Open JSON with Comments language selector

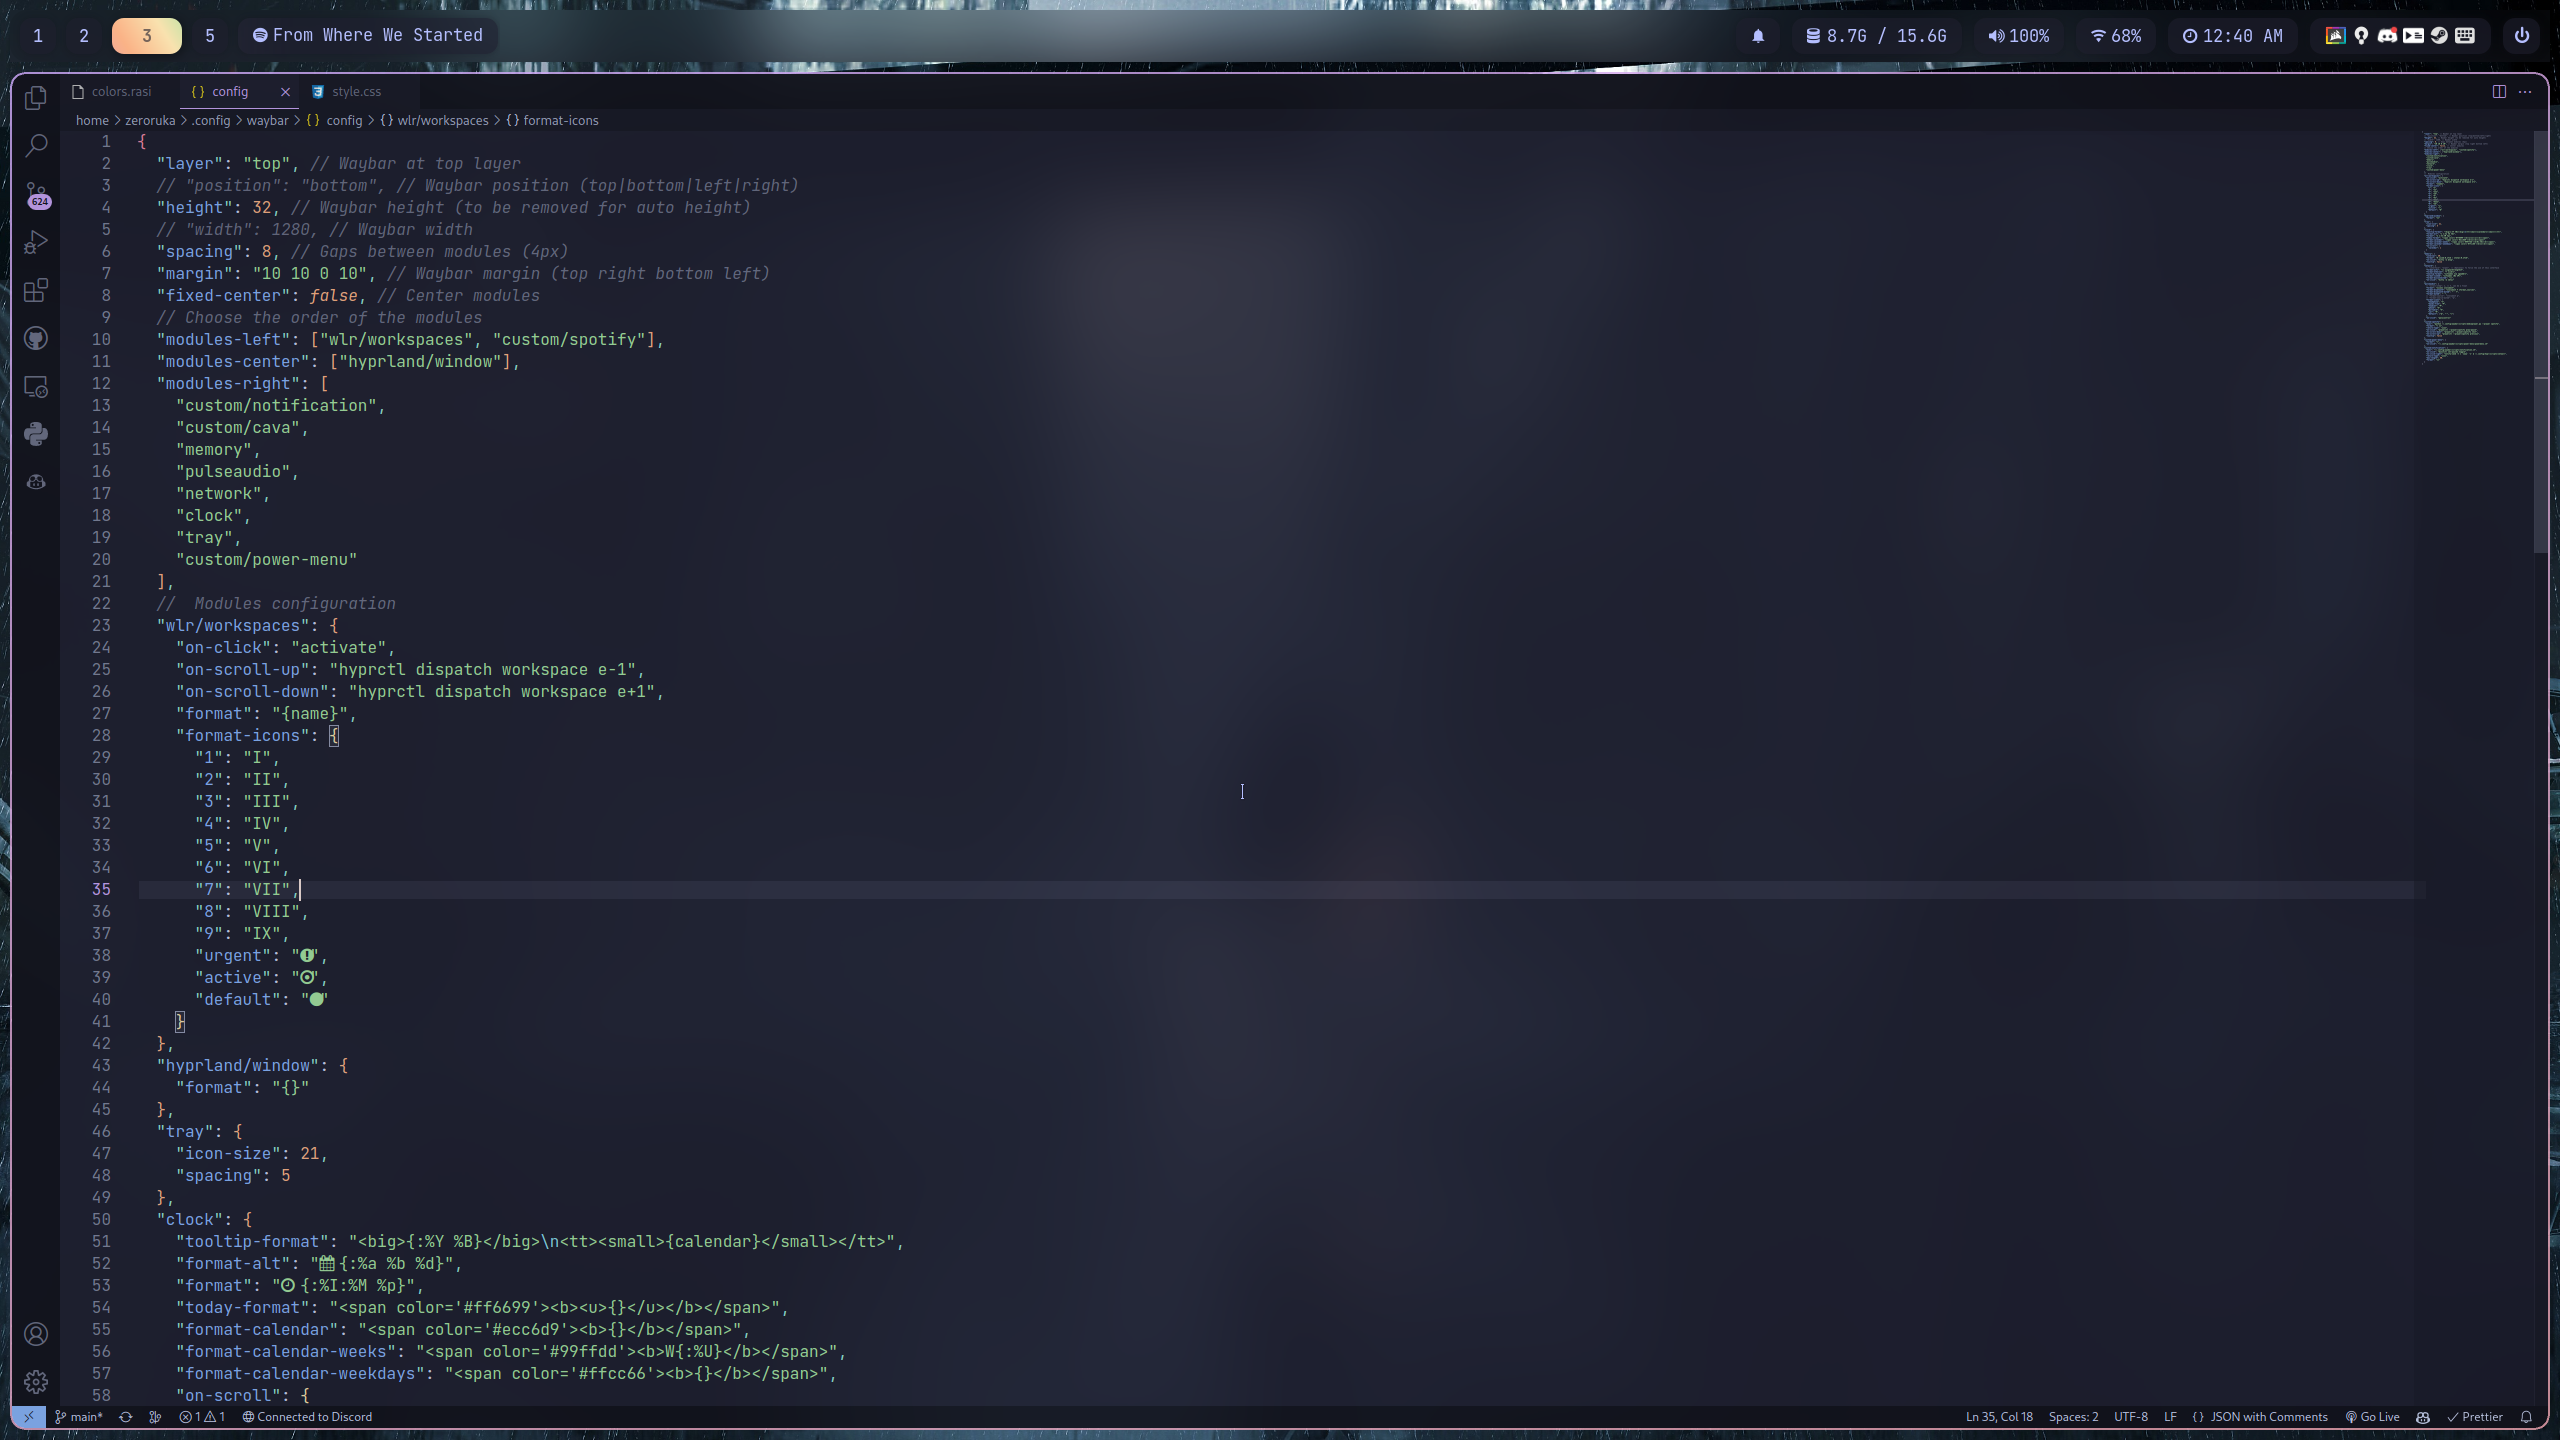pos(2260,1417)
